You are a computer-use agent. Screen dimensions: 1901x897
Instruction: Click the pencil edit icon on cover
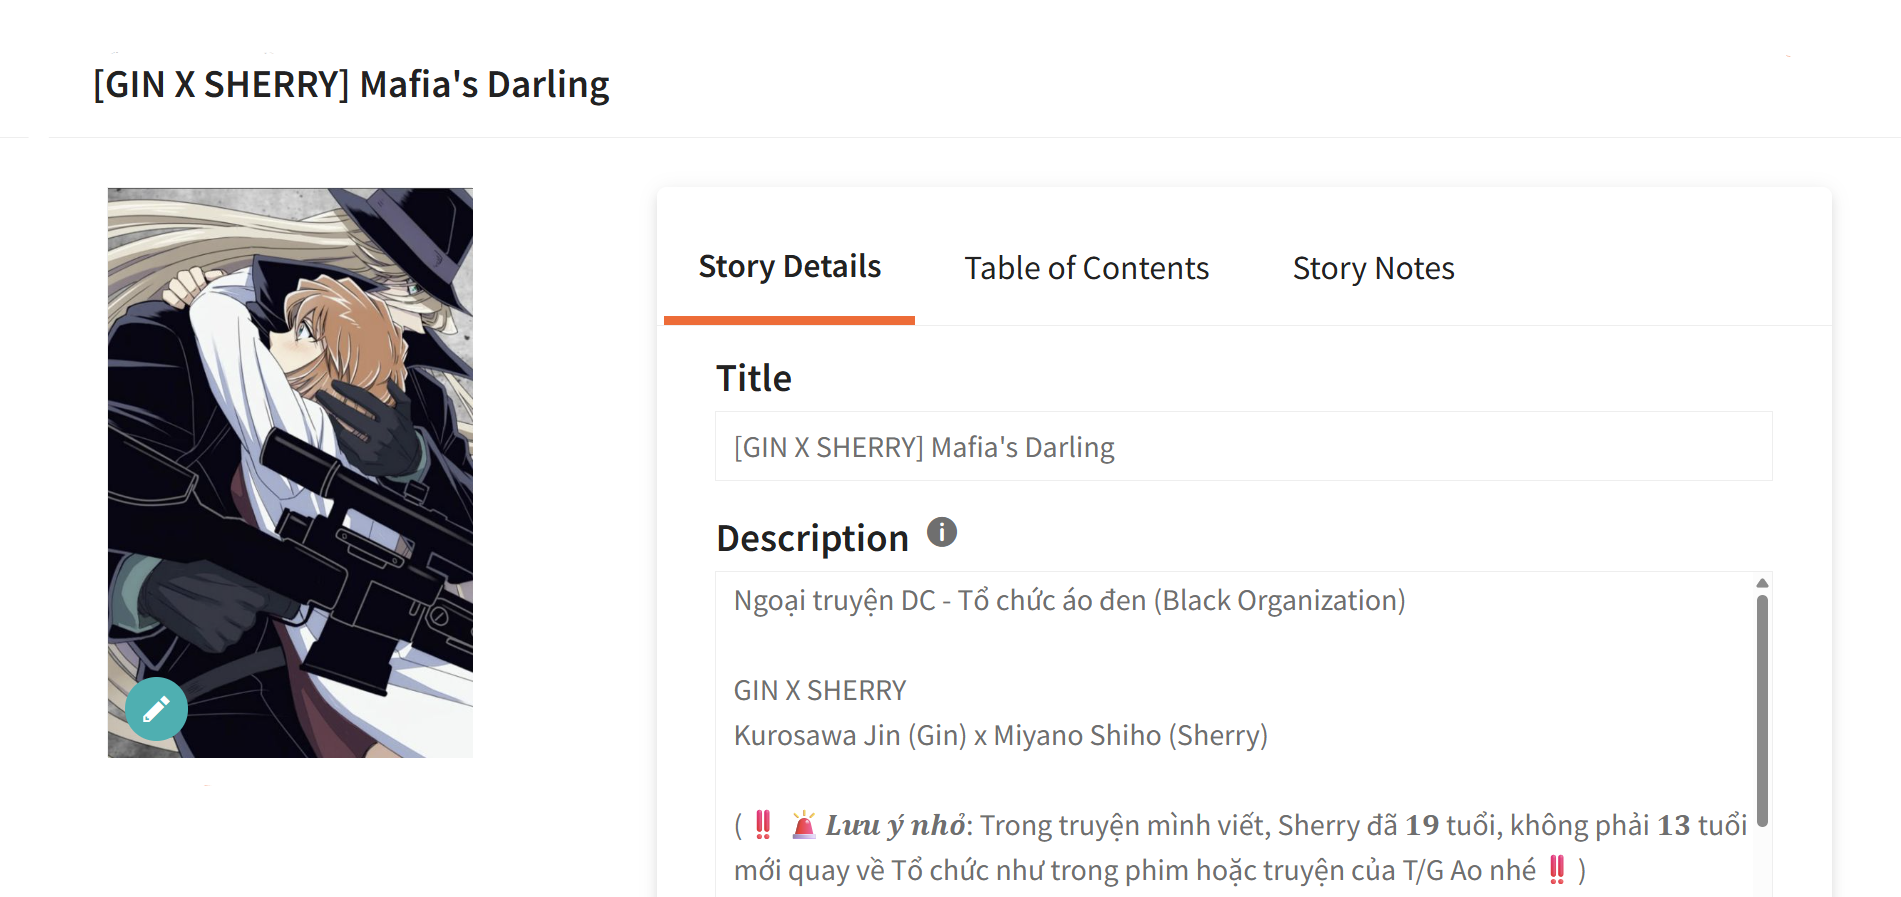[x=156, y=709]
